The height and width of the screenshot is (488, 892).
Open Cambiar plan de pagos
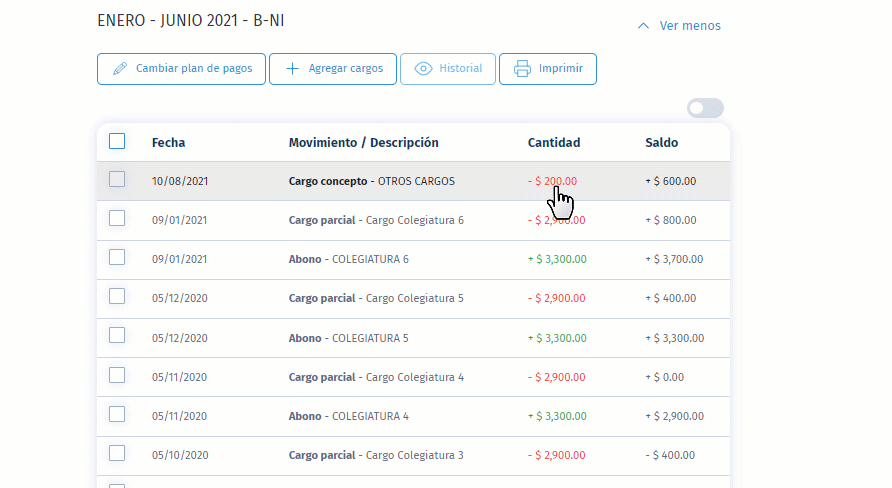click(x=181, y=69)
